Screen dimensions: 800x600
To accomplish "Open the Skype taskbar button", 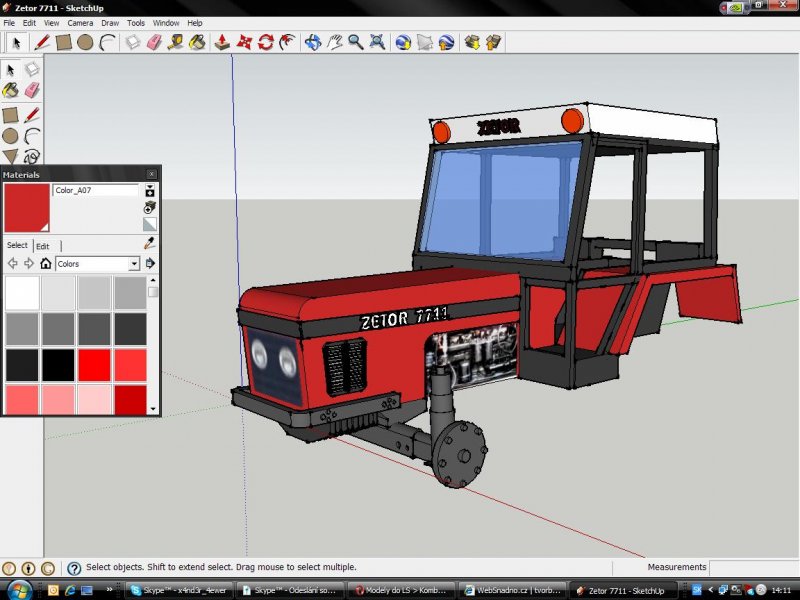I will 180,590.
